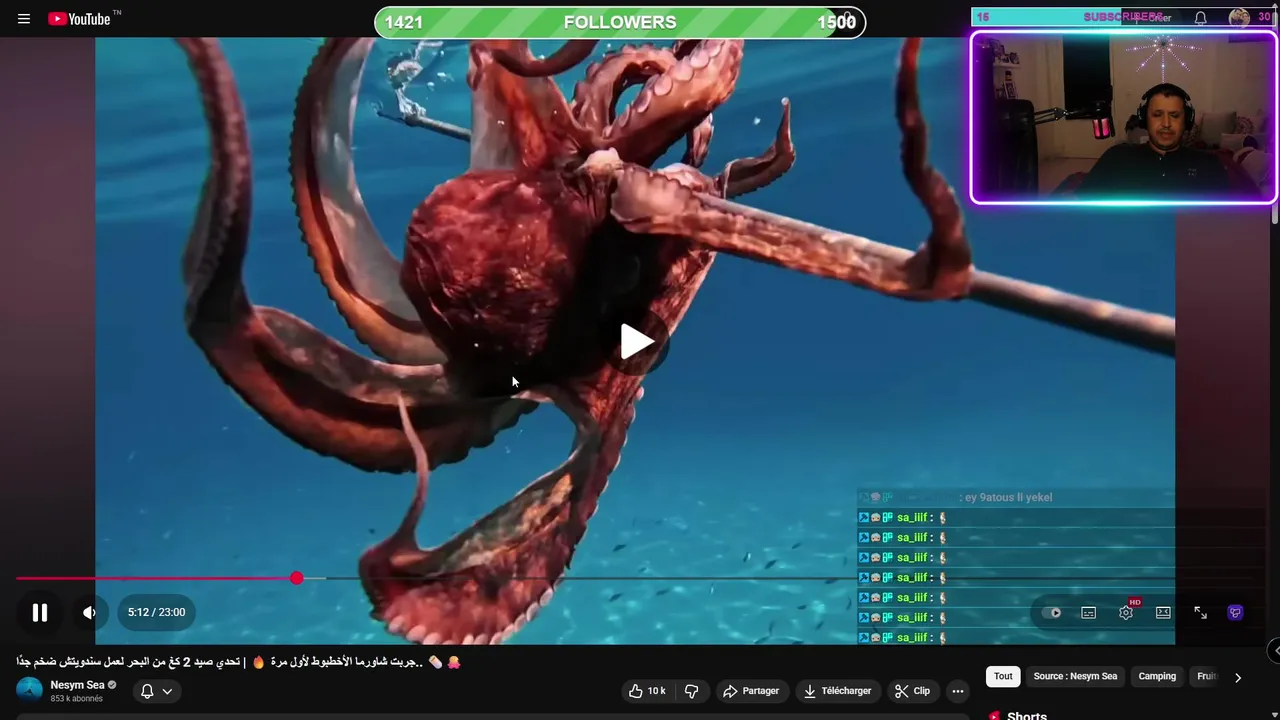The image size is (1280, 720).
Task: Select the Camping filter chip
Action: (1157, 677)
